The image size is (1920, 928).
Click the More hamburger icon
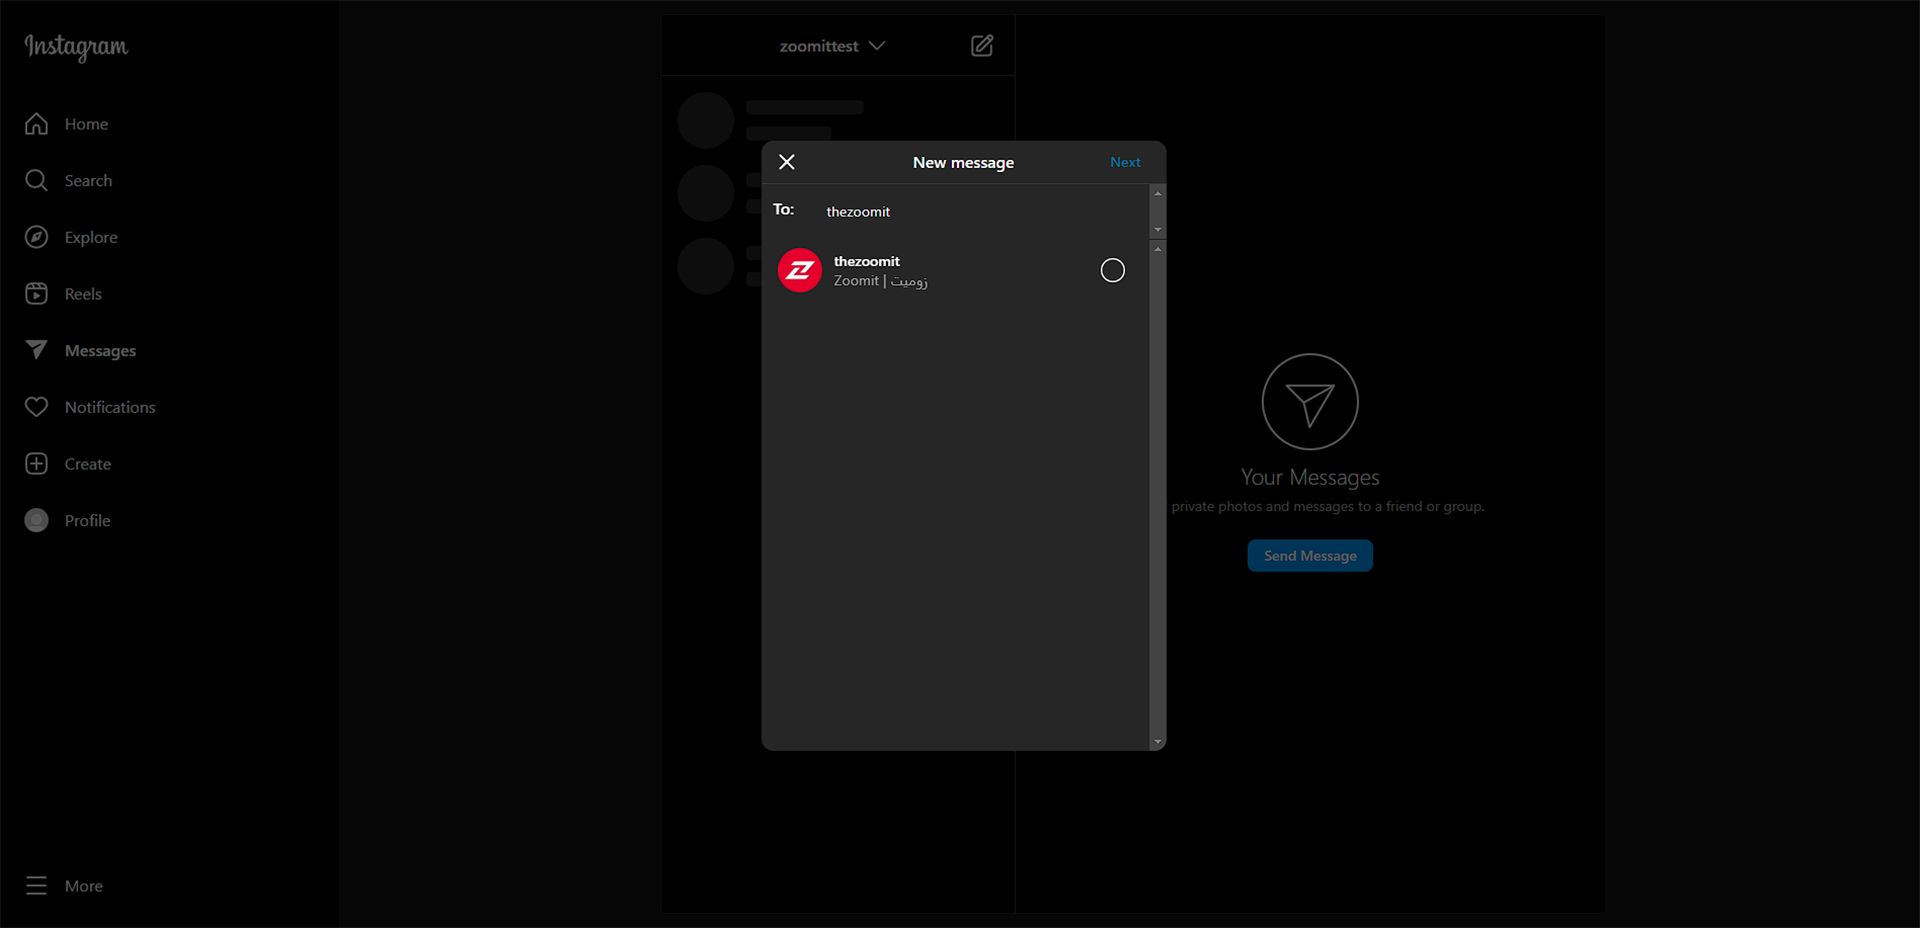coord(36,886)
